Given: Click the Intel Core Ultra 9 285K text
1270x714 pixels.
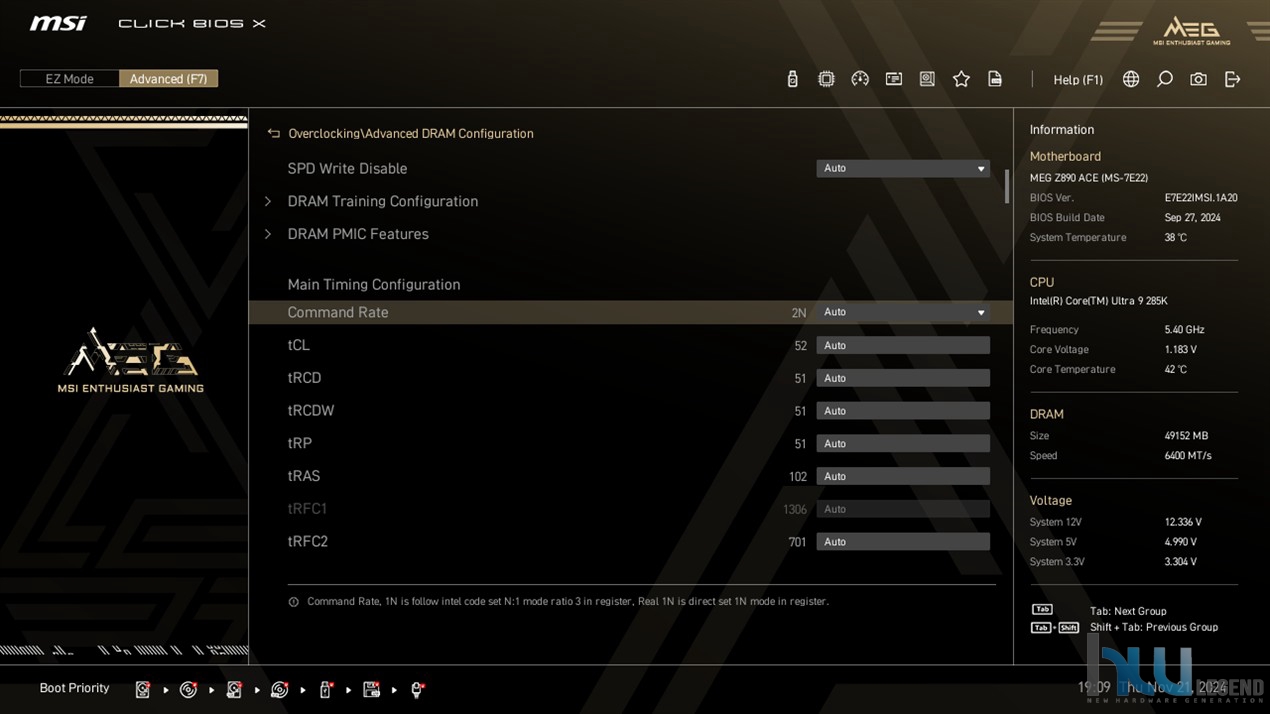Looking at the screenshot, I should coord(1099,301).
